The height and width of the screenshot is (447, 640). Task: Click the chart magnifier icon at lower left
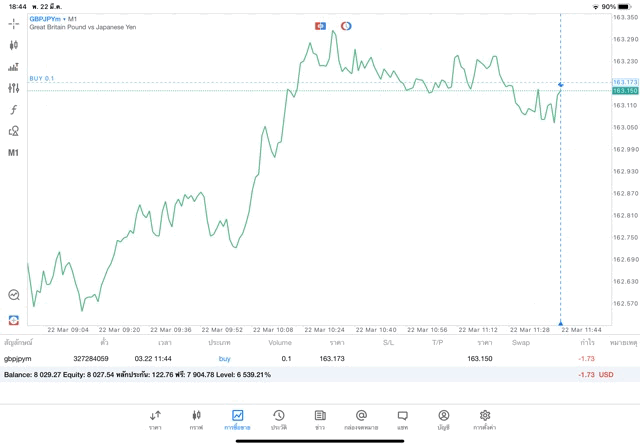pyautogui.click(x=14, y=295)
